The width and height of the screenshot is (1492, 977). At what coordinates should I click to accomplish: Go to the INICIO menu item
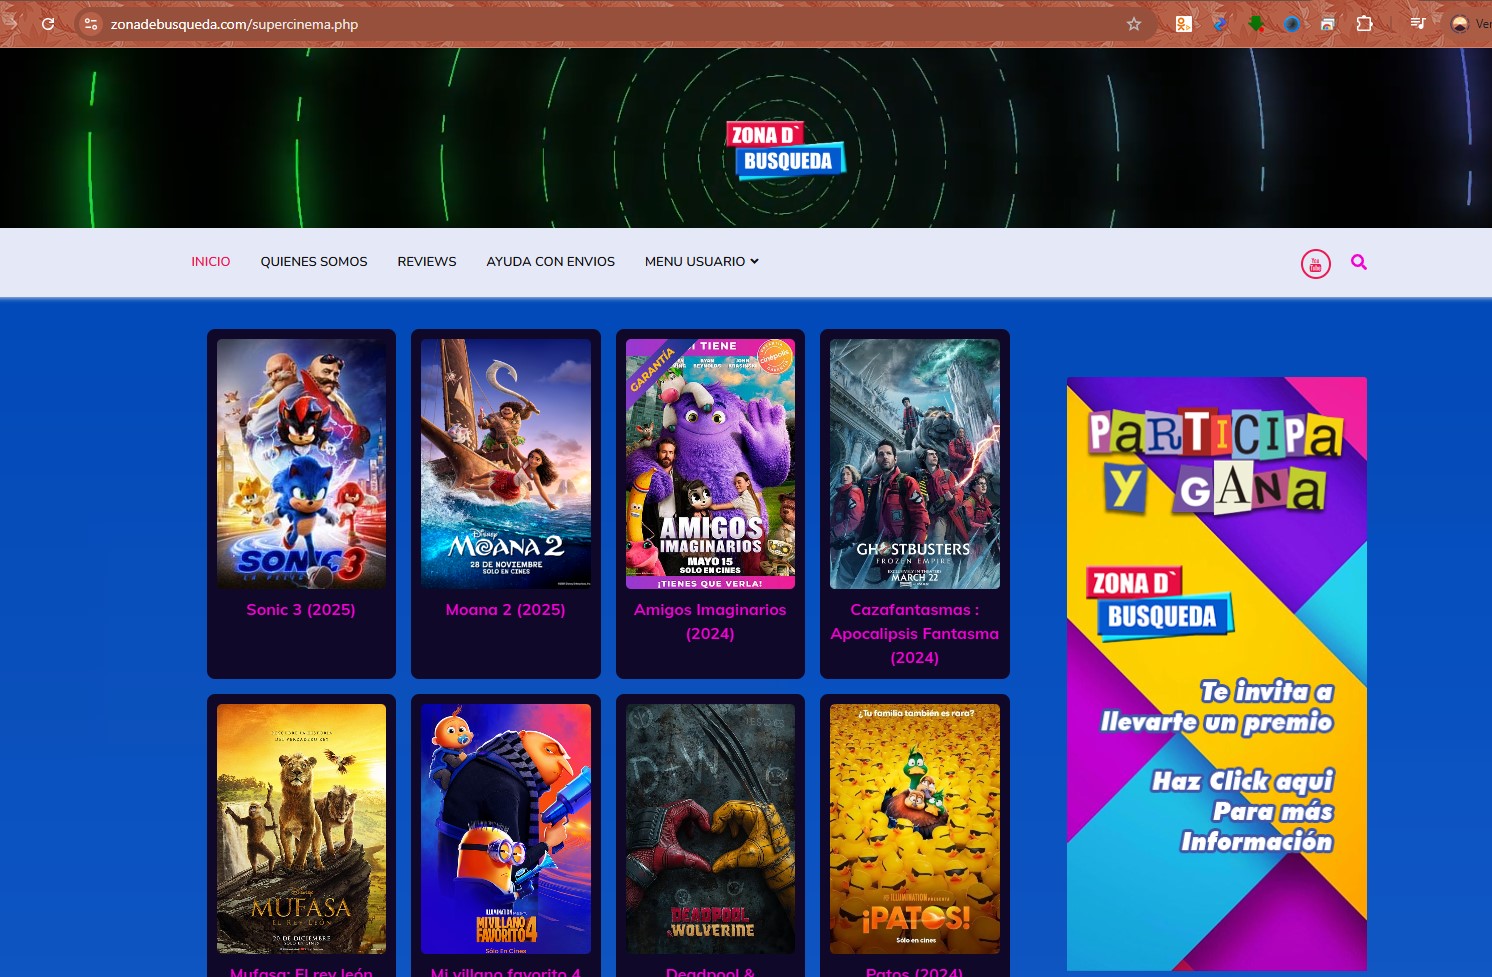coord(211,262)
